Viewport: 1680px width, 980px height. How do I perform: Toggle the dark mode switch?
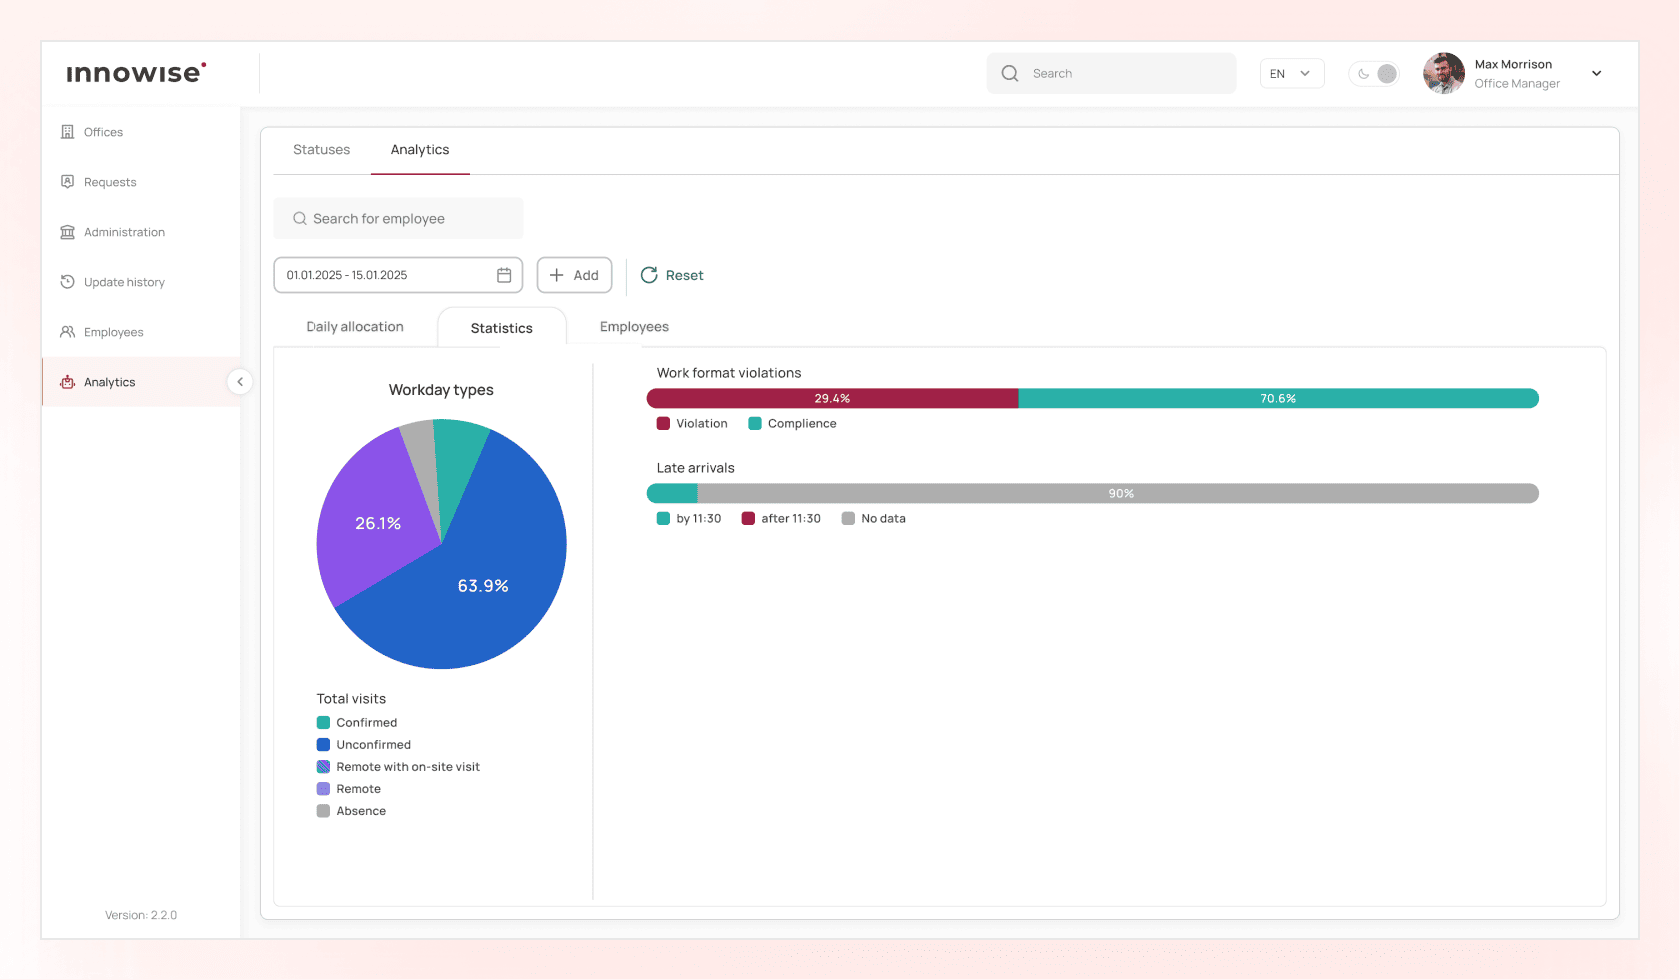[1374, 73]
